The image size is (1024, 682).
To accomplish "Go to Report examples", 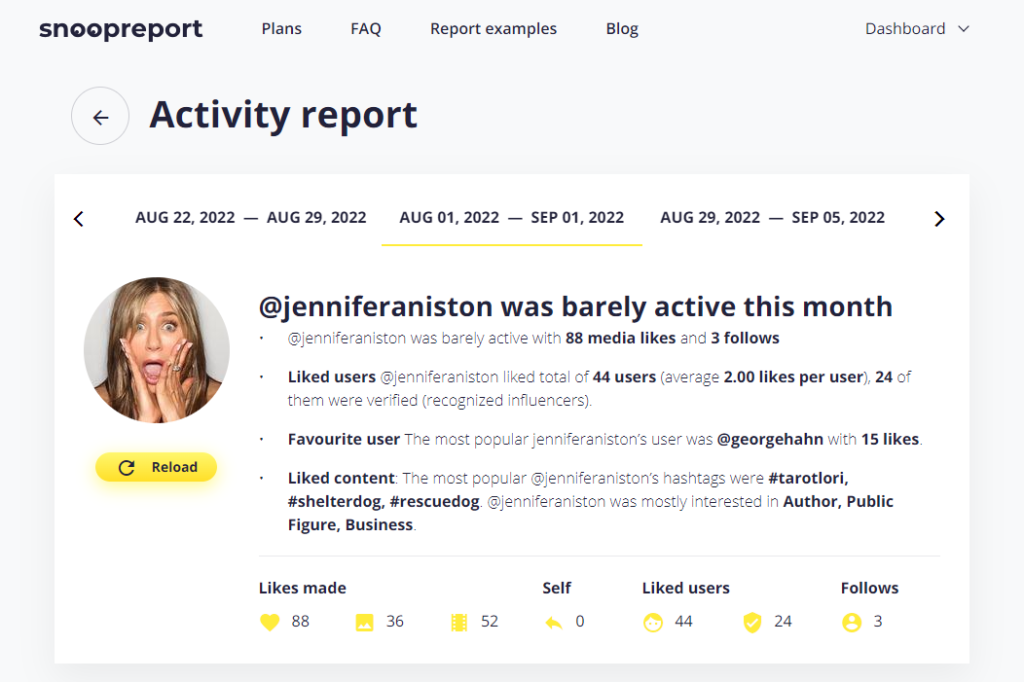I will [x=493, y=29].
